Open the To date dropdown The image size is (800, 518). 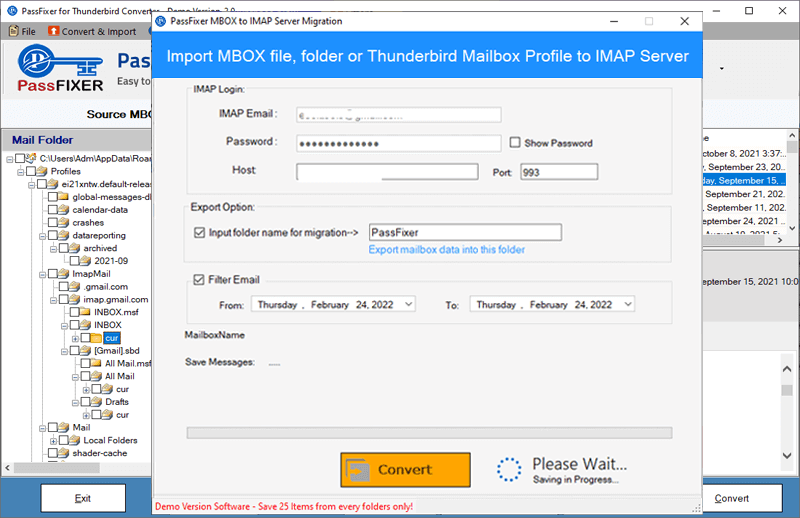(628, 304)
